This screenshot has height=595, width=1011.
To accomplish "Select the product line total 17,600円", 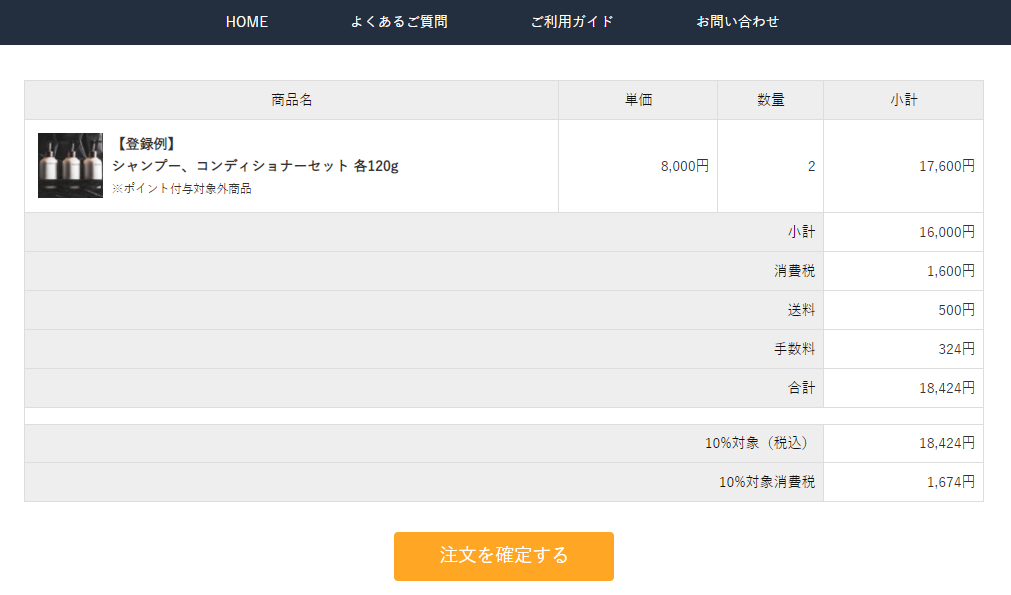I will tap(947, 166).
